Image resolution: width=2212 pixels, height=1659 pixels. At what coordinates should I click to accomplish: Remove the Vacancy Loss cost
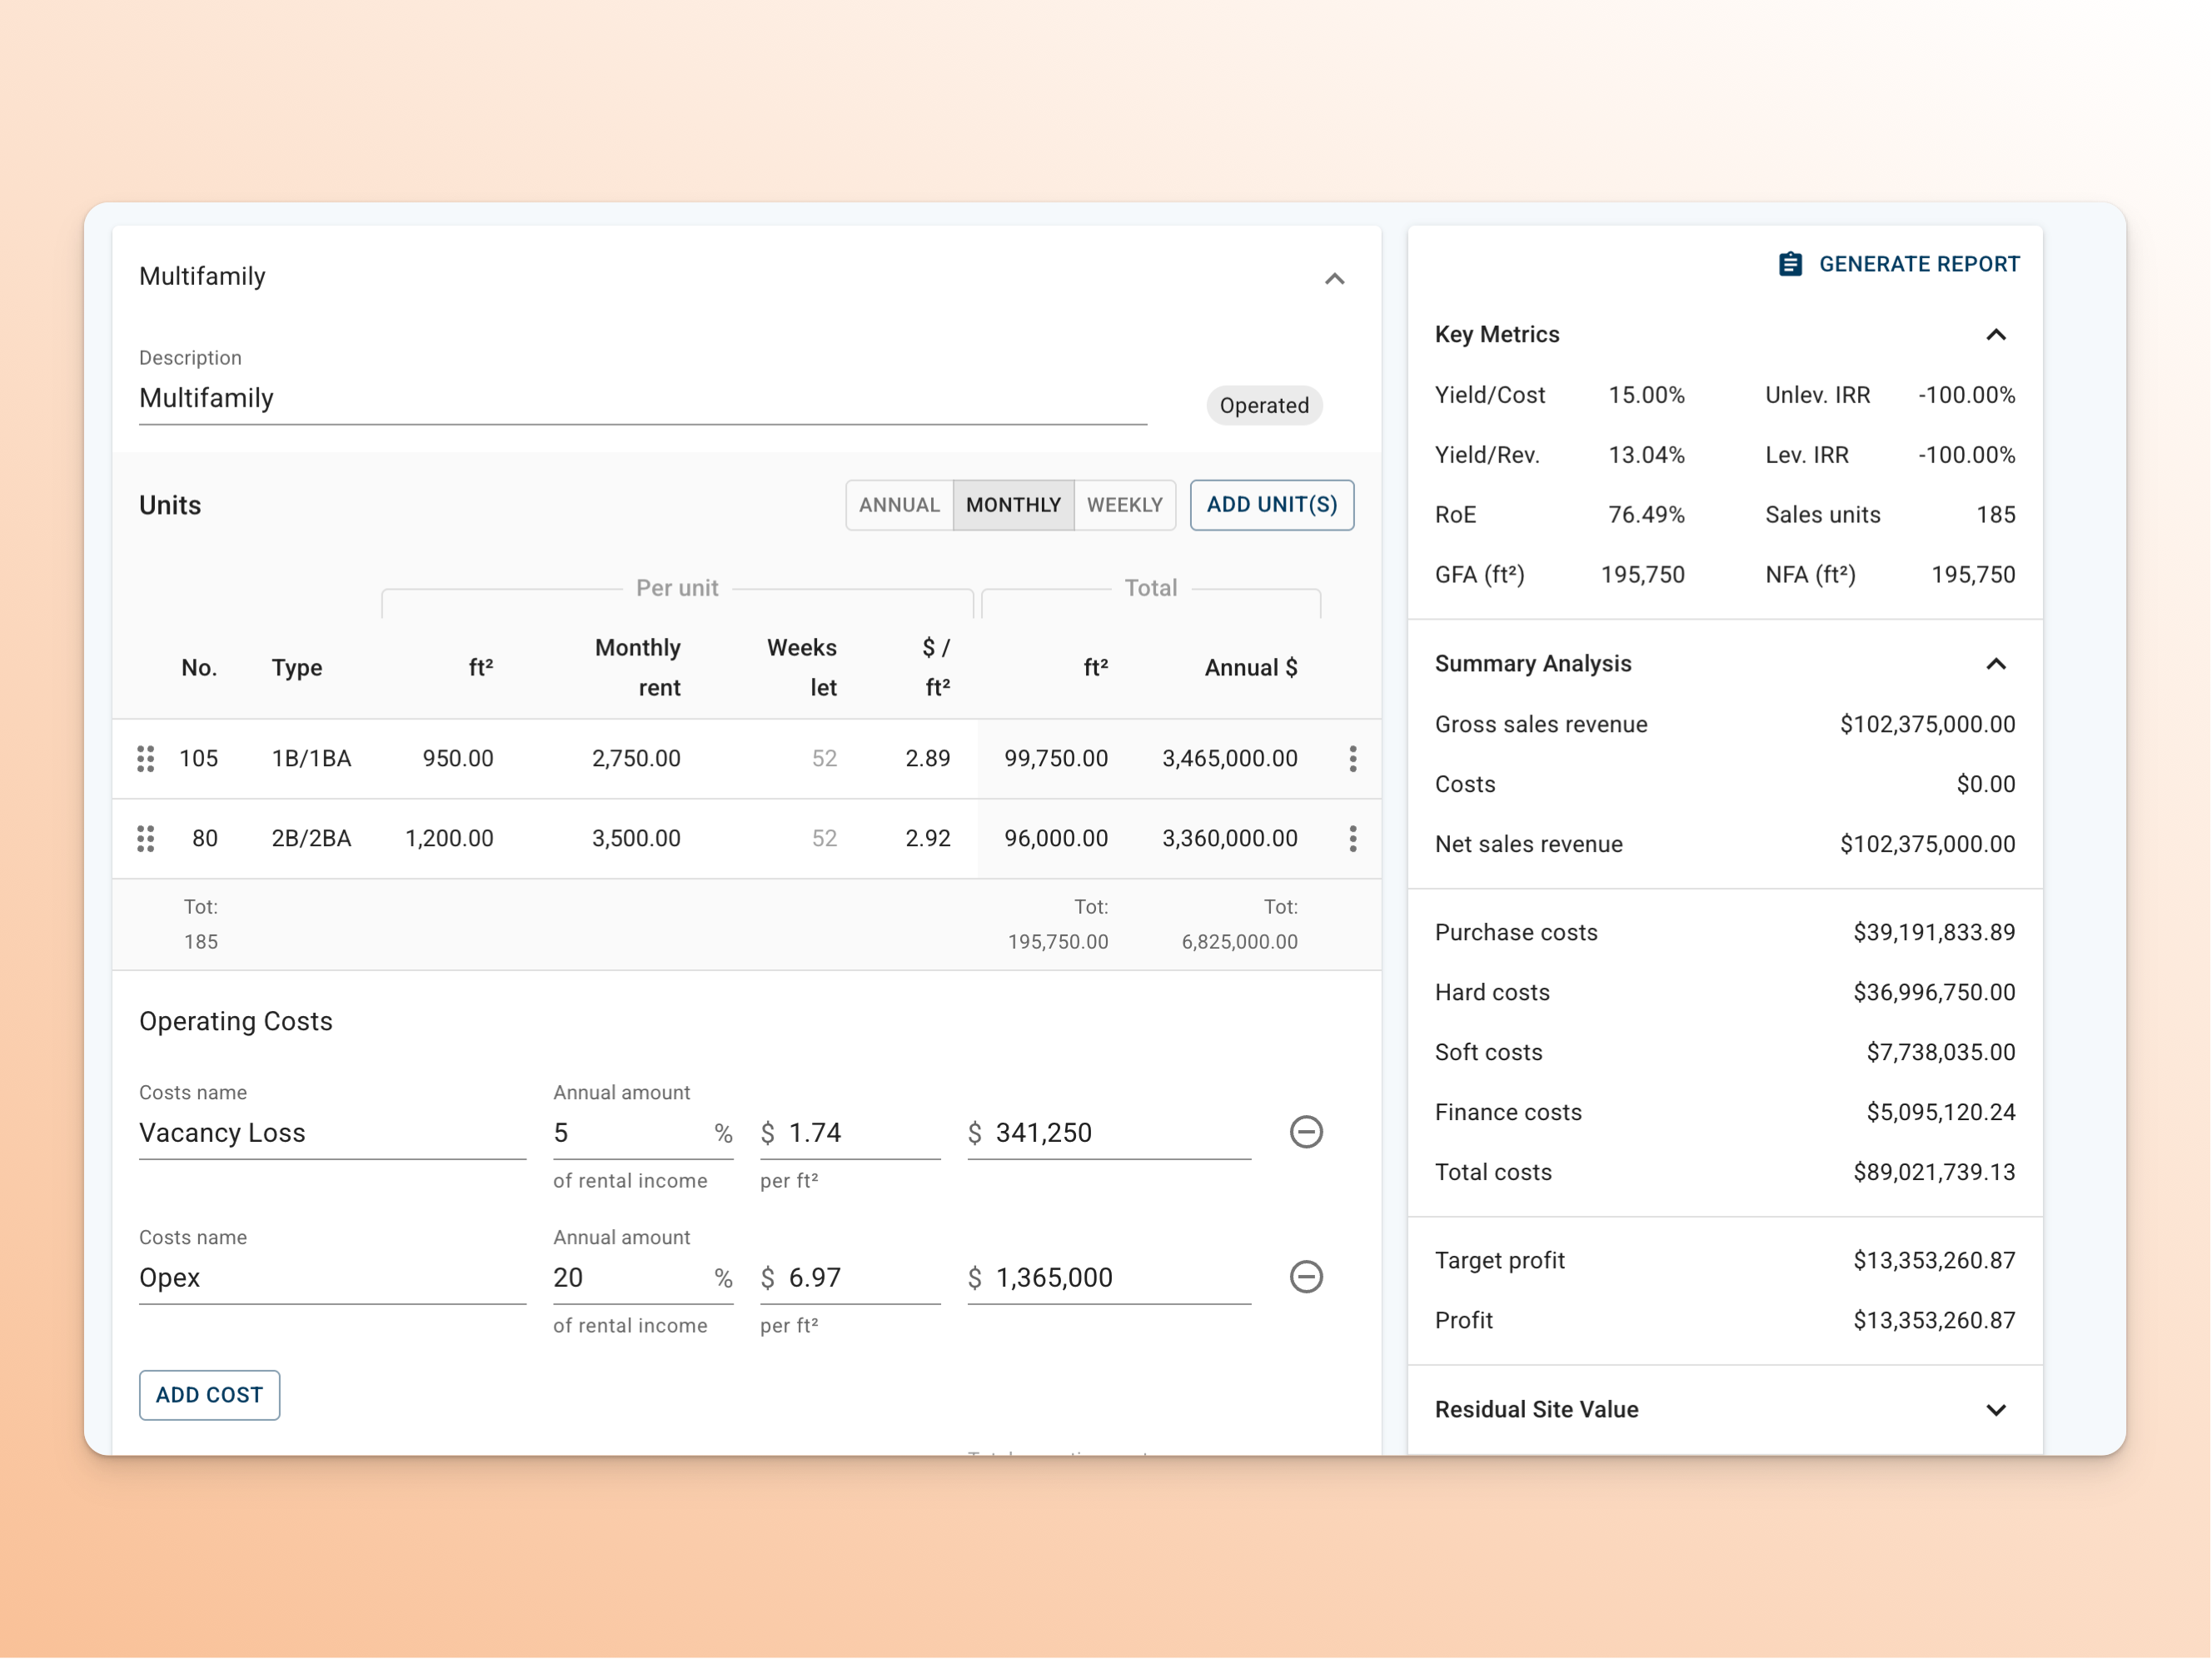point(1306,1132)
